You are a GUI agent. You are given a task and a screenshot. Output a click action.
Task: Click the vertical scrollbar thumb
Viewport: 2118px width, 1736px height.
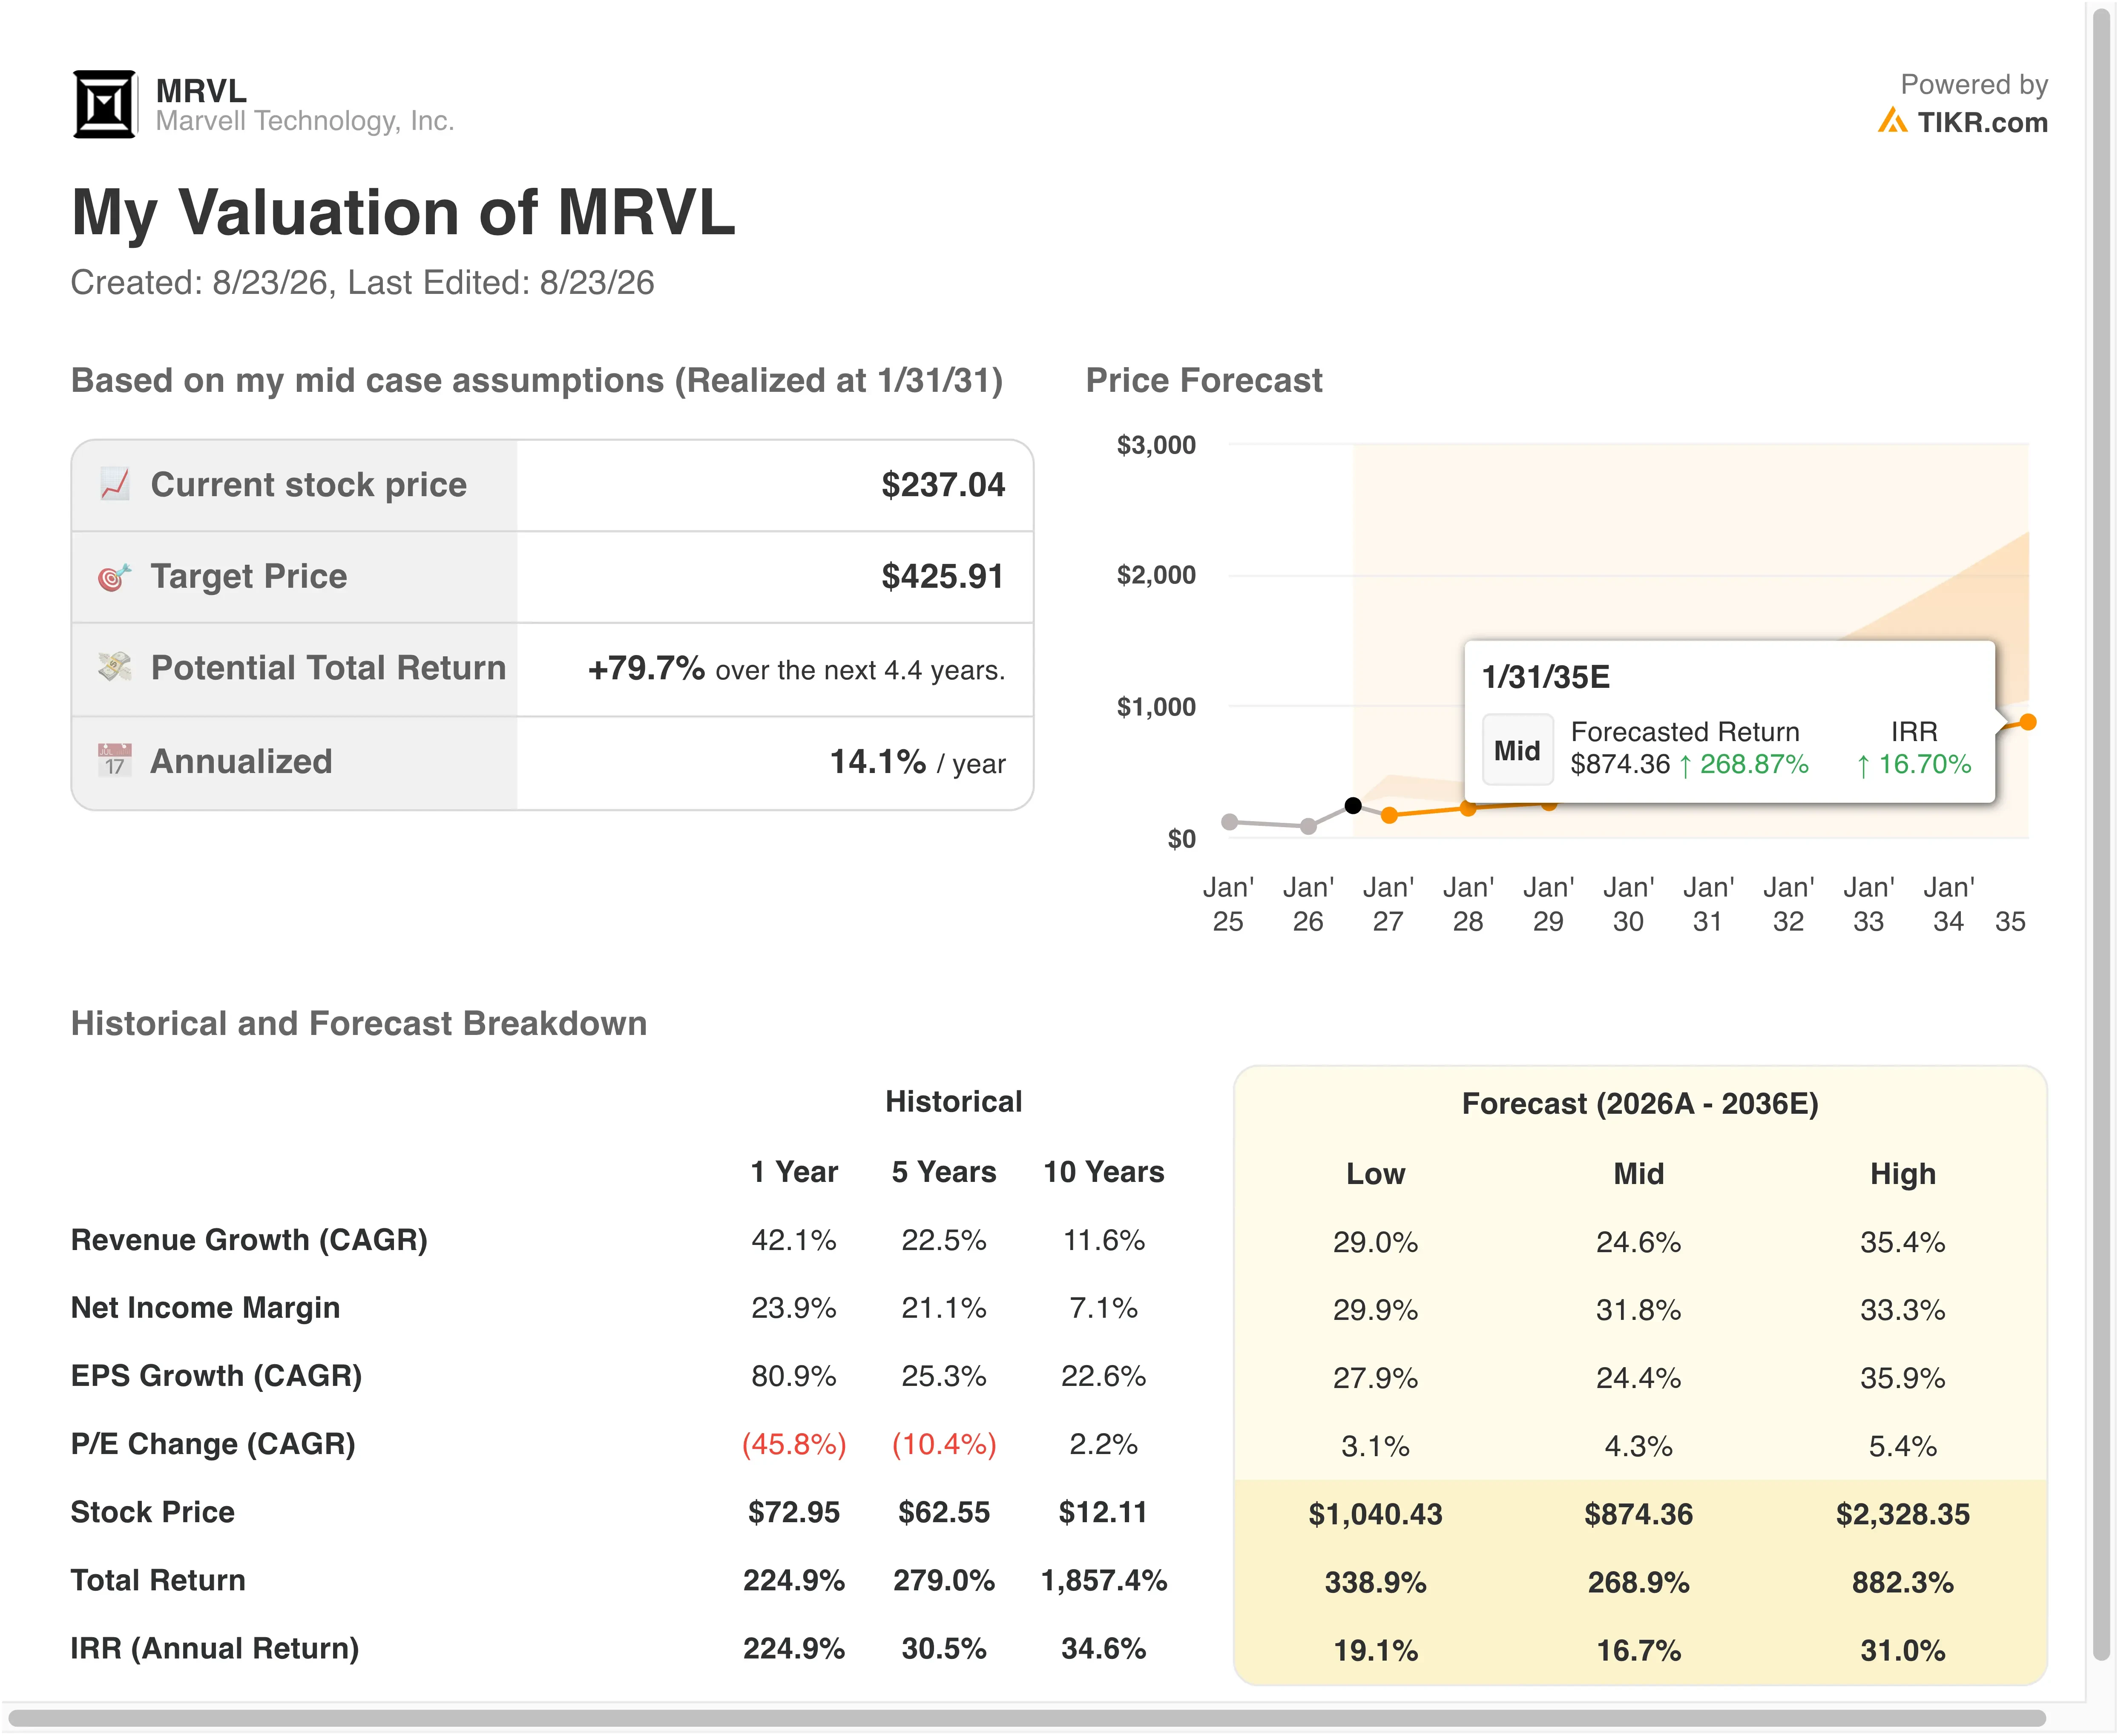[x=2101, y=835]
